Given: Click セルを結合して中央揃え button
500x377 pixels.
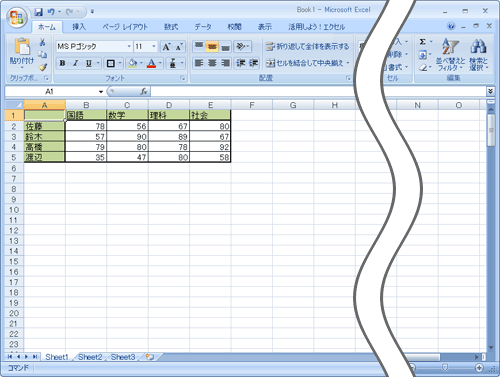Looking at the screenshot, I should (x=307, y=63).
